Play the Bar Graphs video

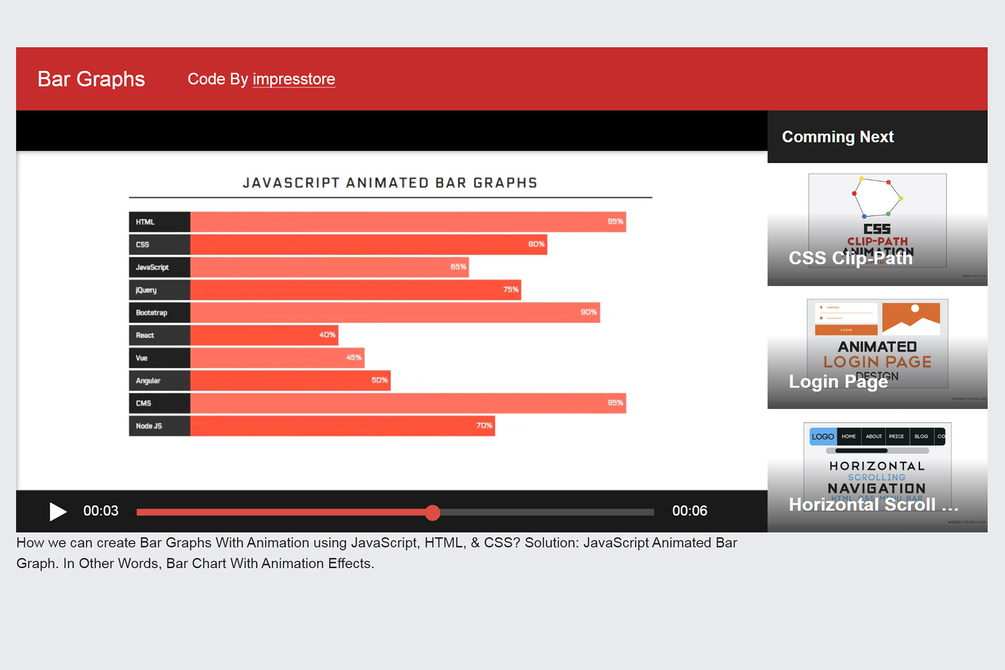pyautogui.click(x=58, y=511)
